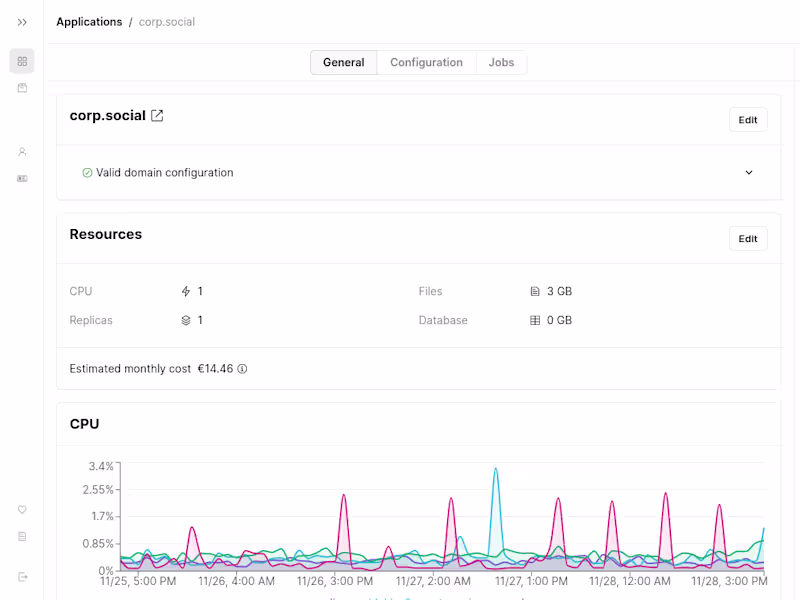Click the info icon beside the monthly cost

click(240, 369)
